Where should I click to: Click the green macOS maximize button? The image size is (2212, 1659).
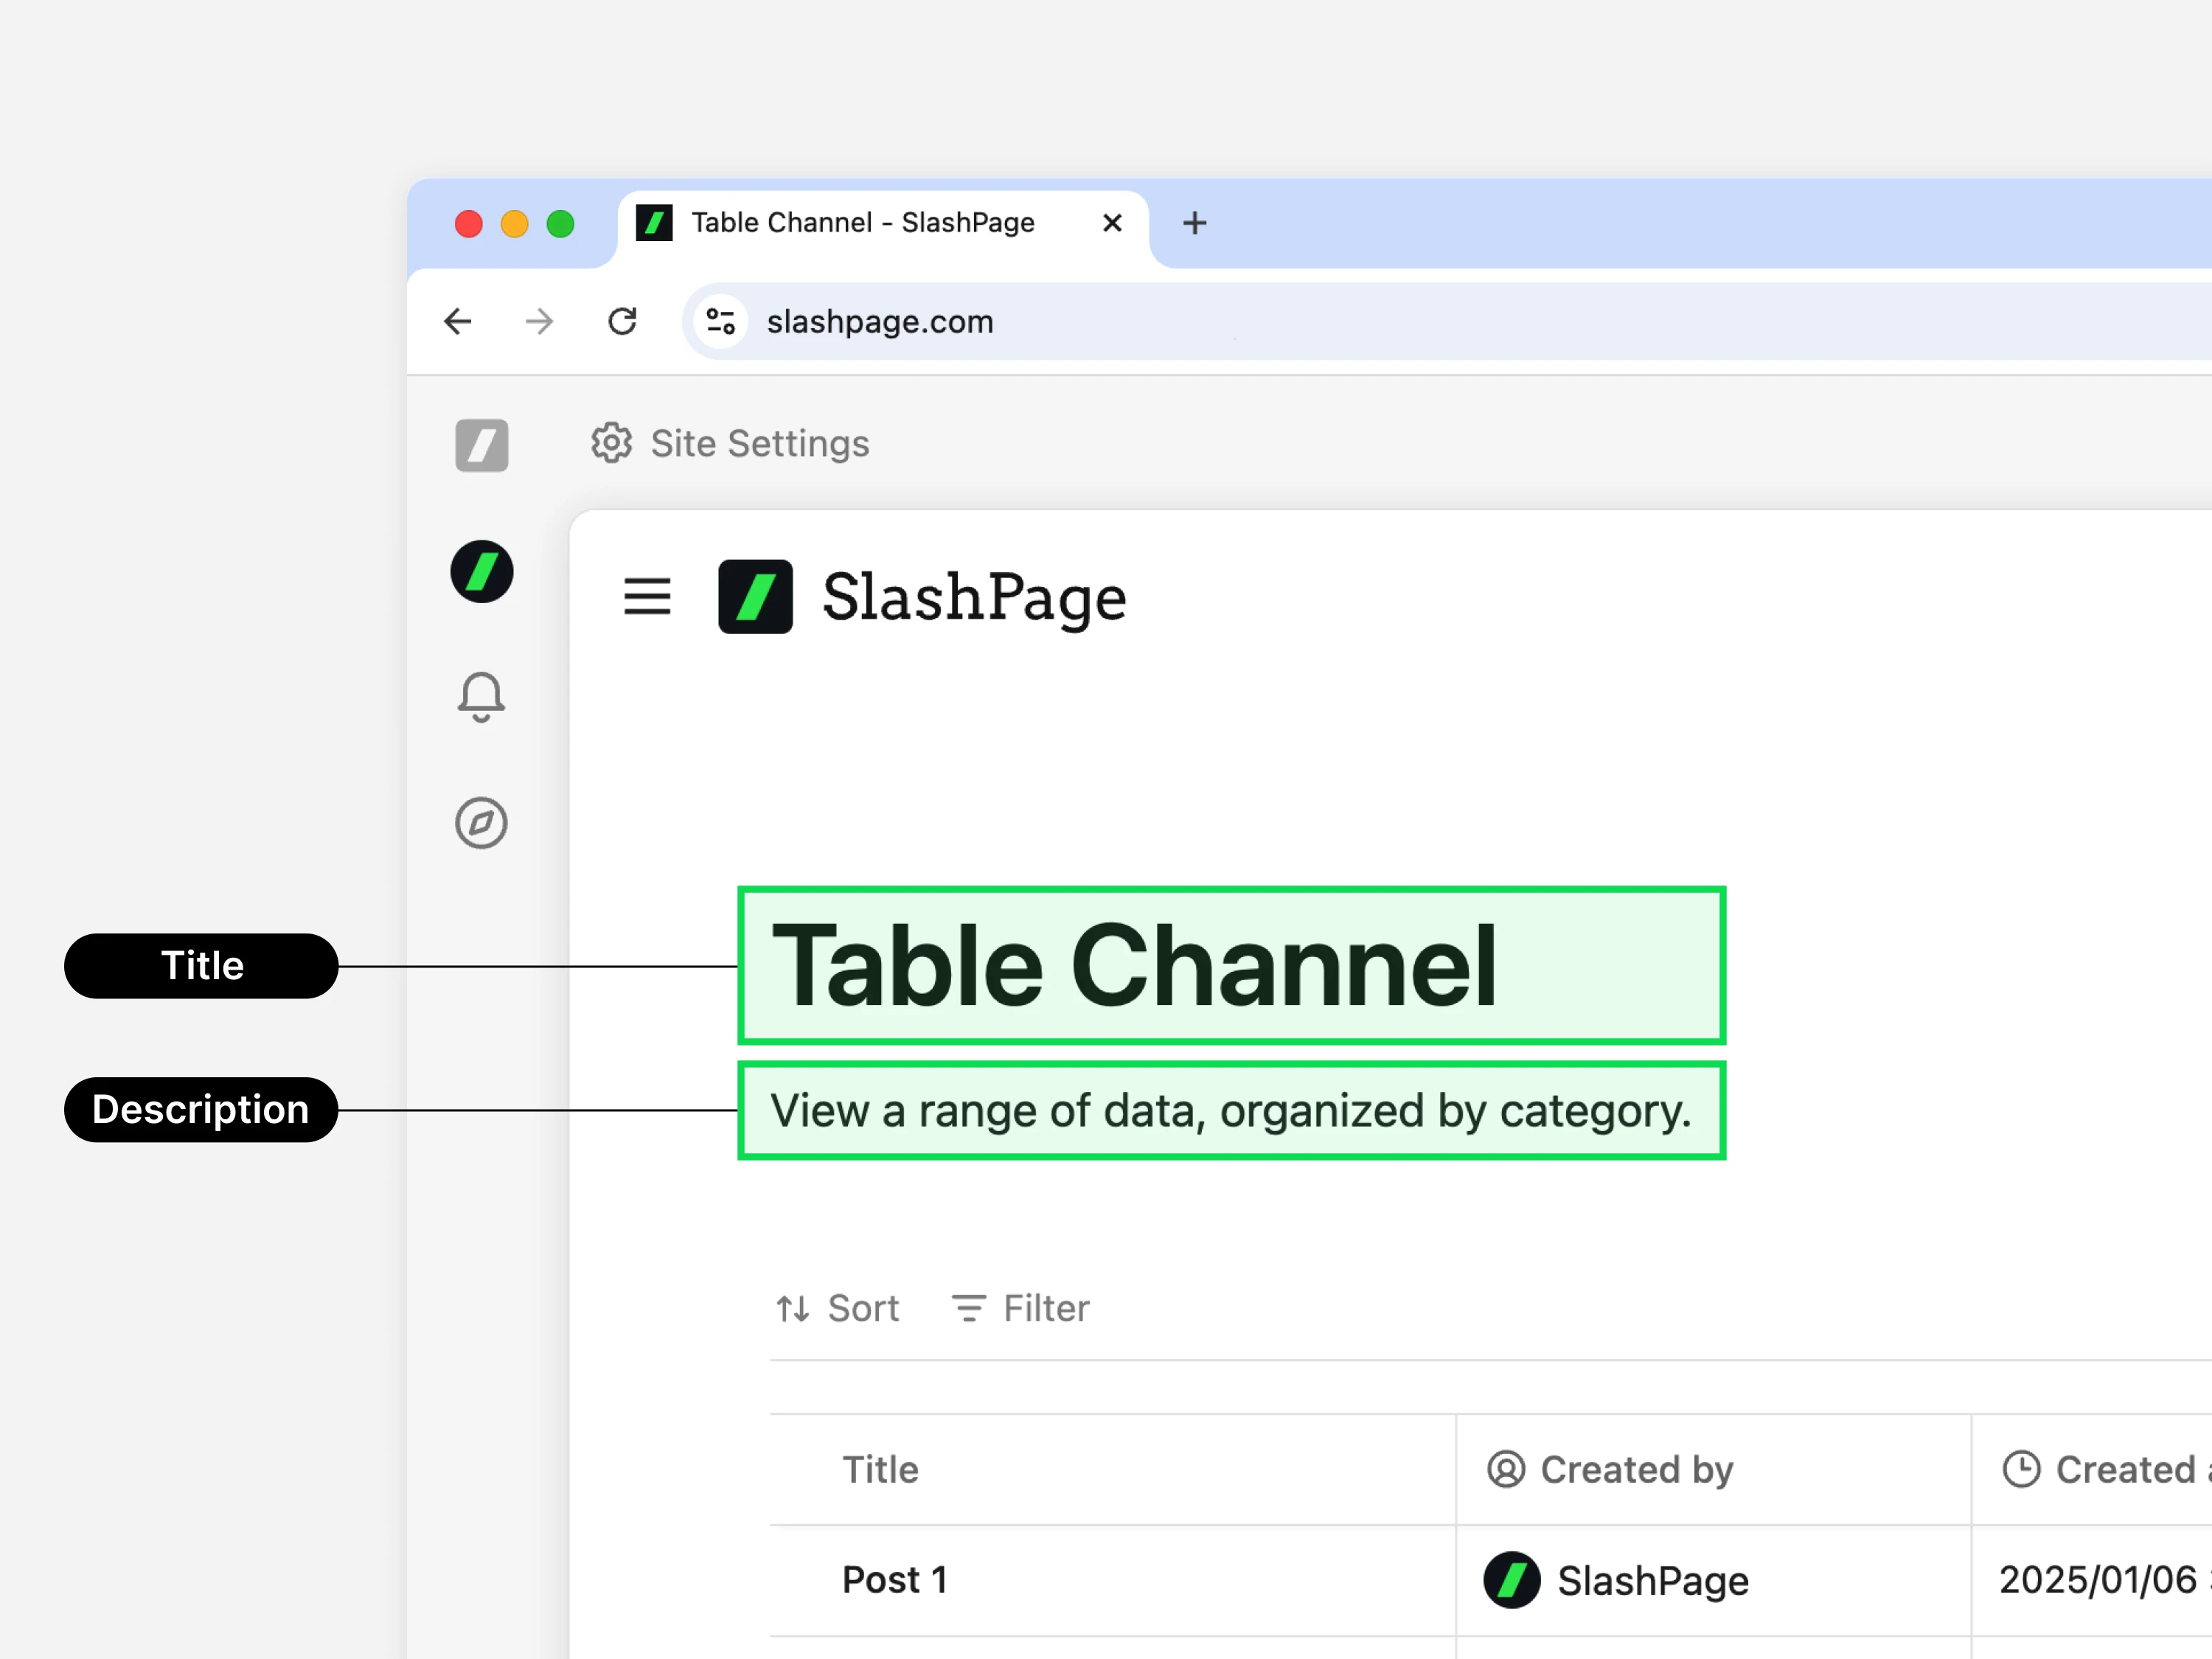560,223
